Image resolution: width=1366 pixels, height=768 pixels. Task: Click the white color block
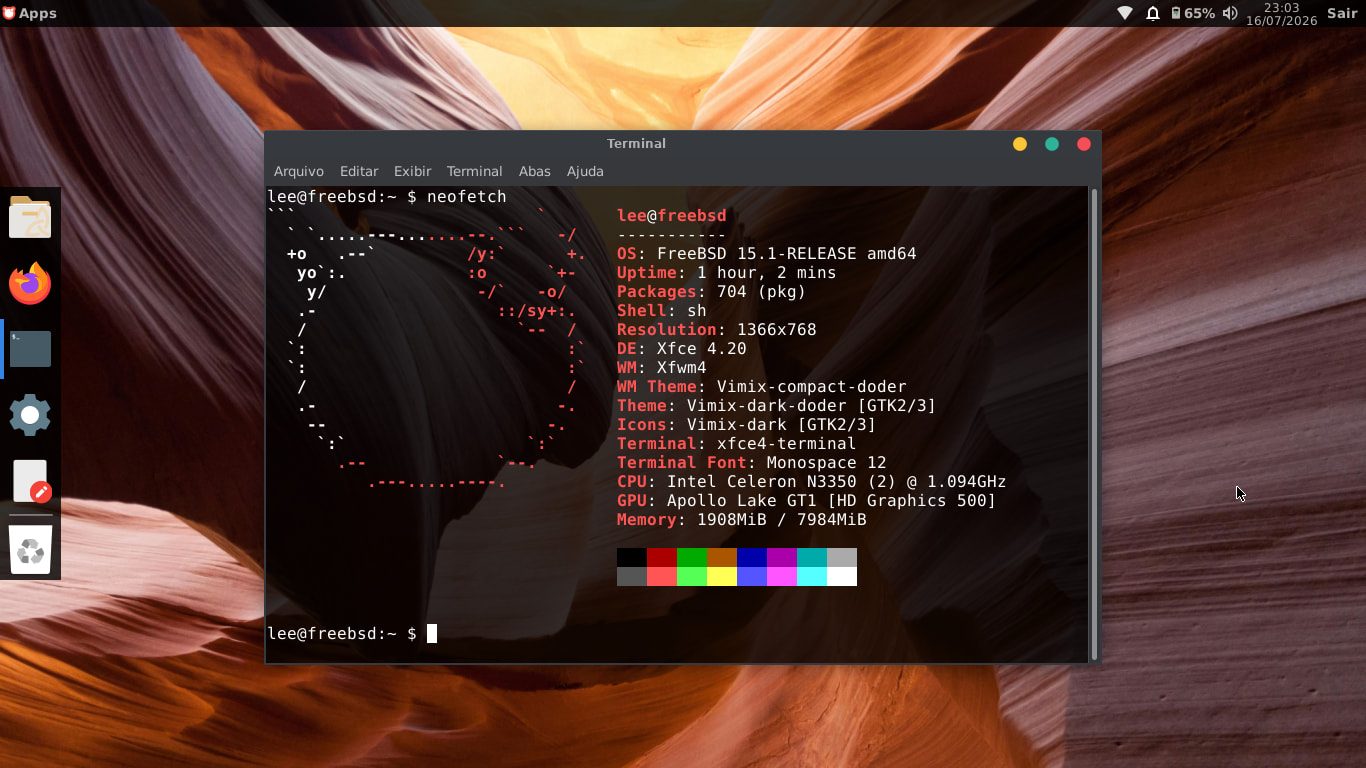point(842,576)
